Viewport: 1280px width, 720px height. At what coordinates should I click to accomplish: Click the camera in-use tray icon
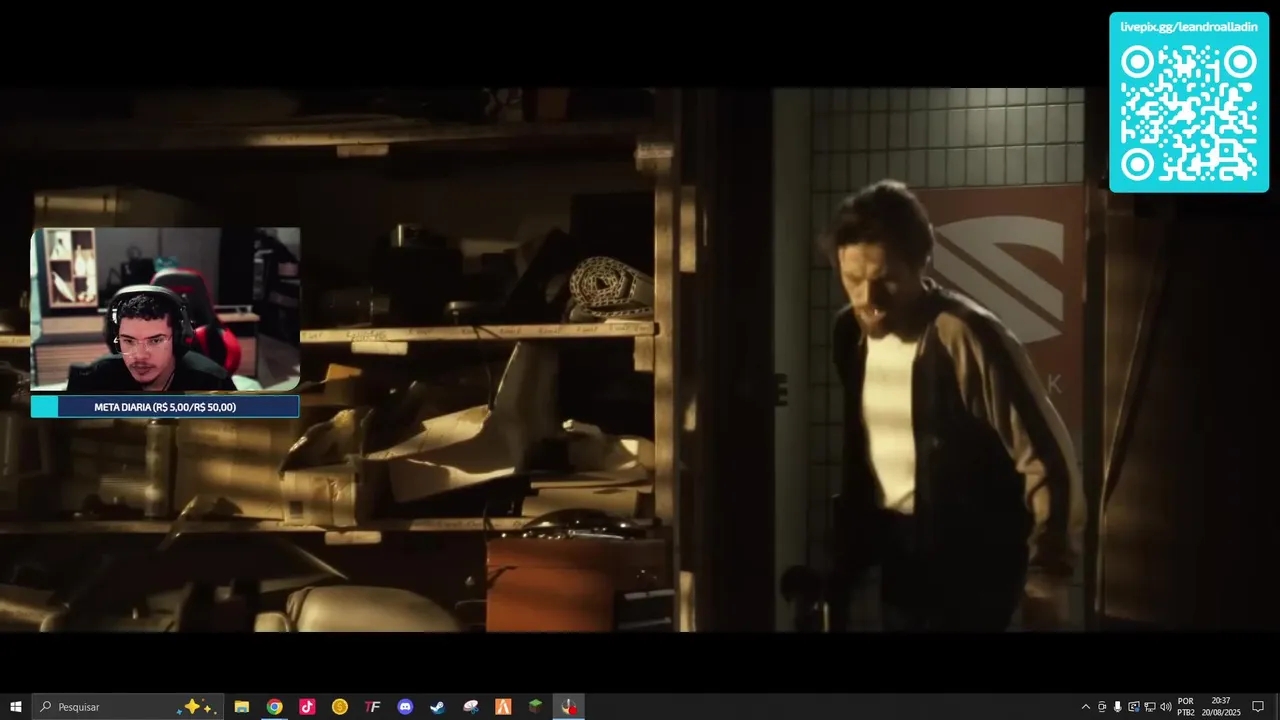(1102, 707)
